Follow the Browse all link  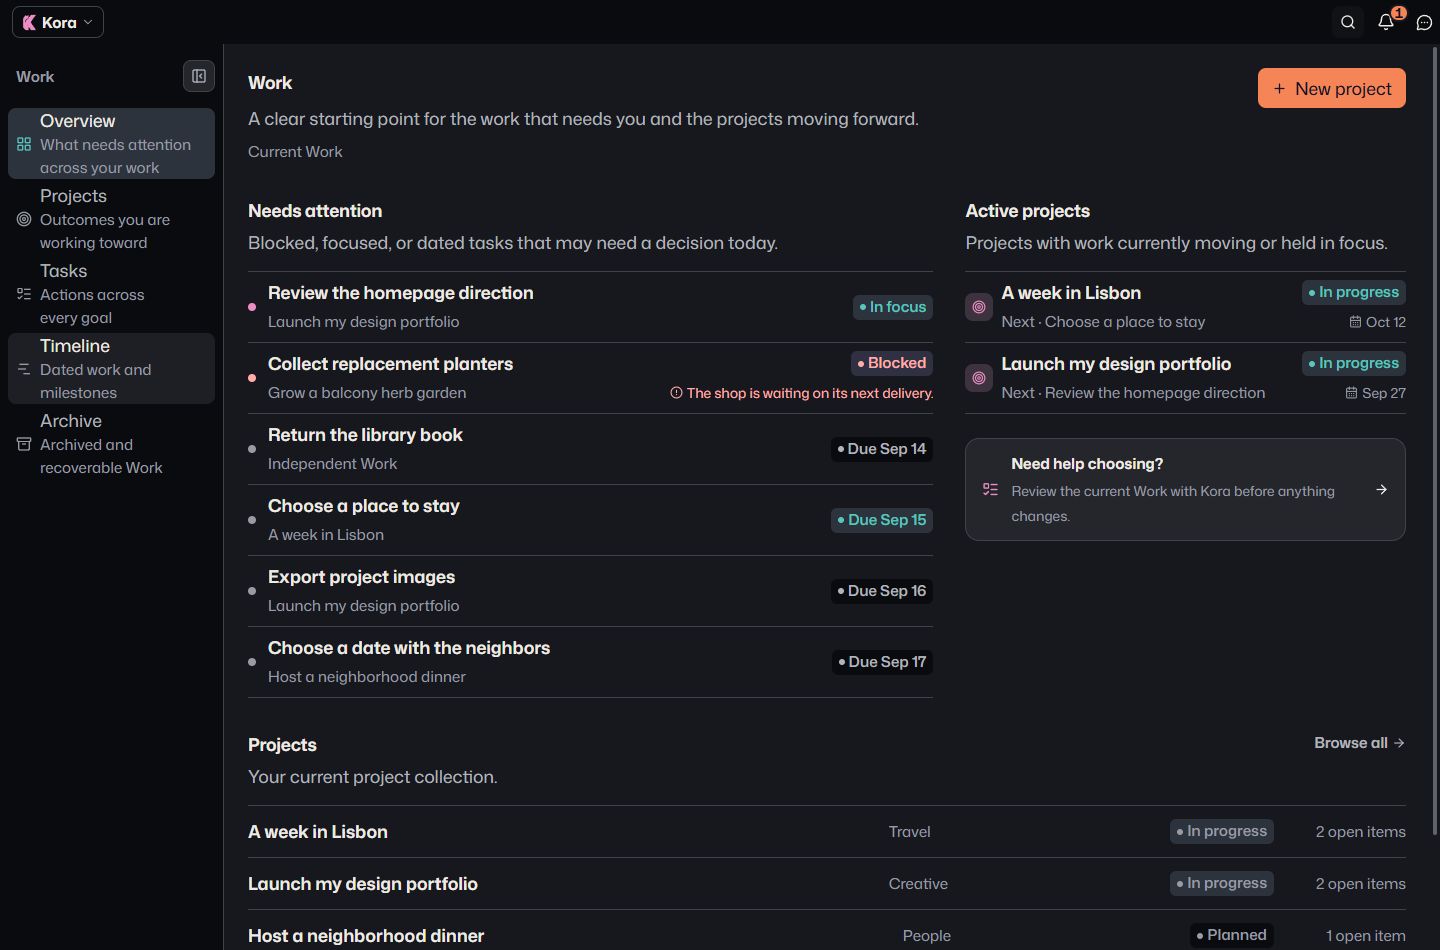1359,743
